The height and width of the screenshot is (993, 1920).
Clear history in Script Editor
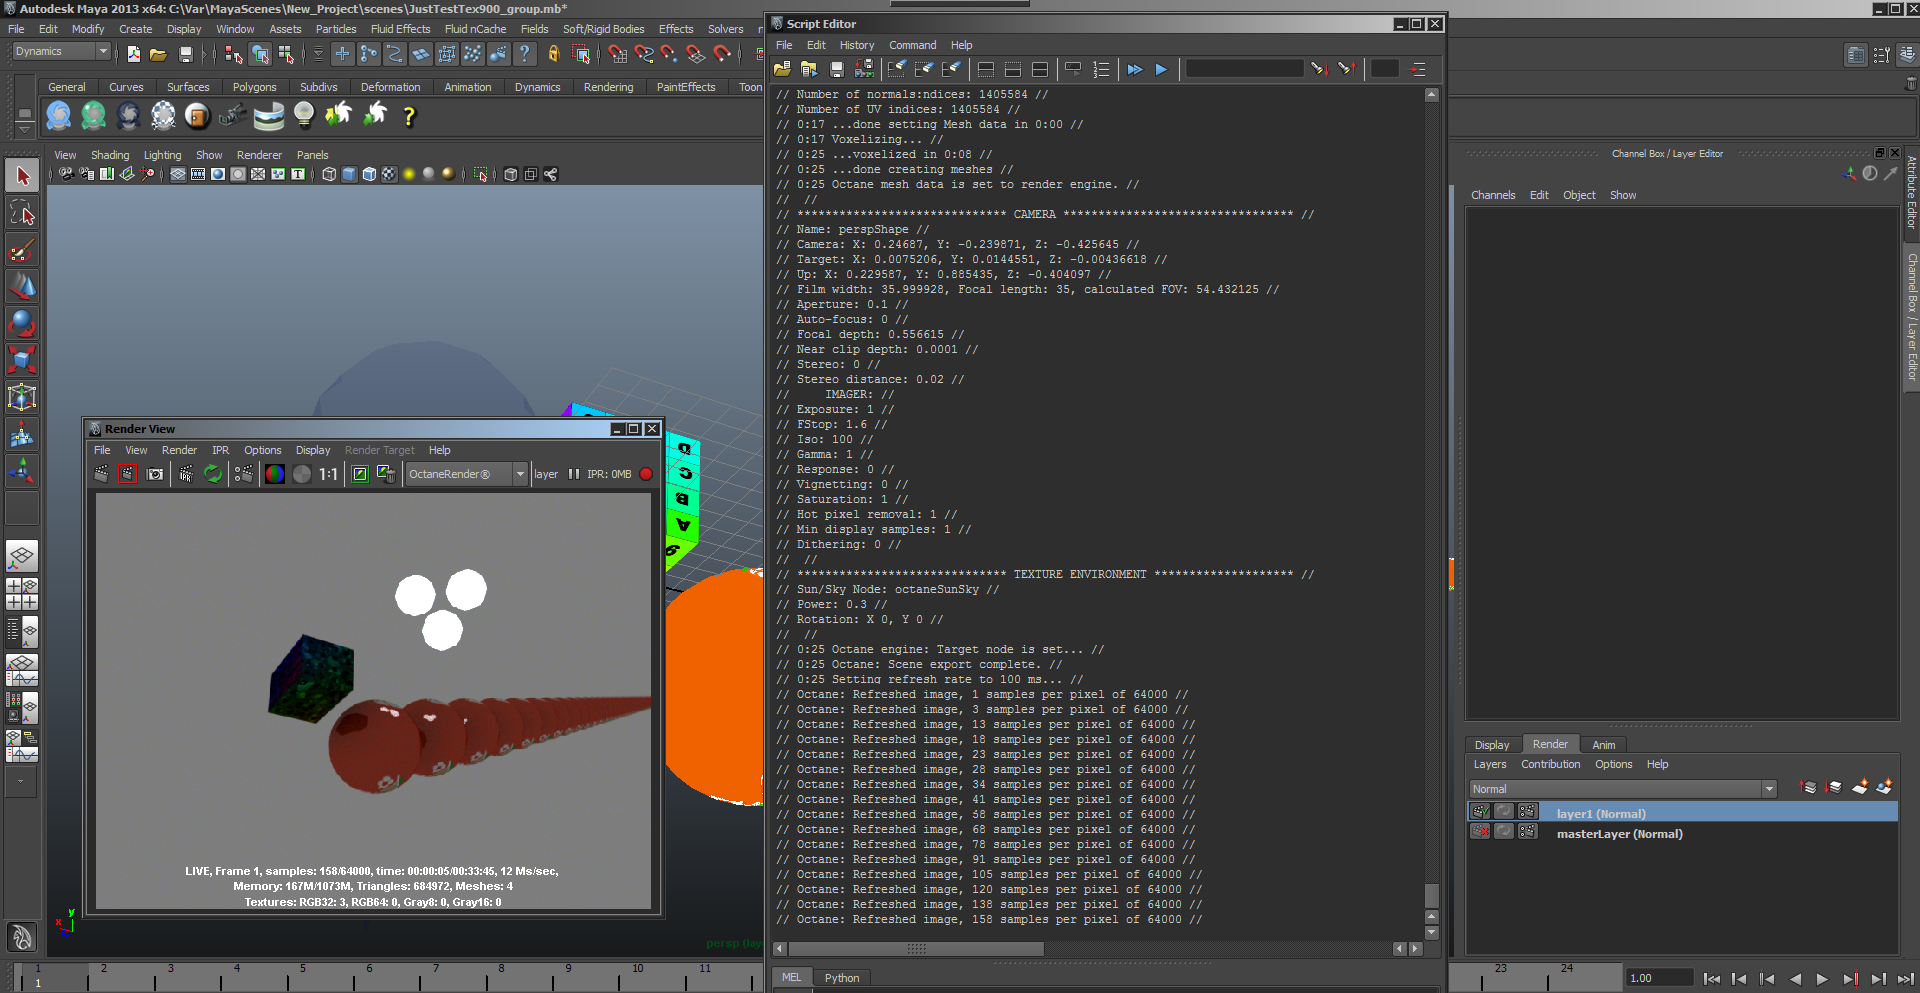897,69
